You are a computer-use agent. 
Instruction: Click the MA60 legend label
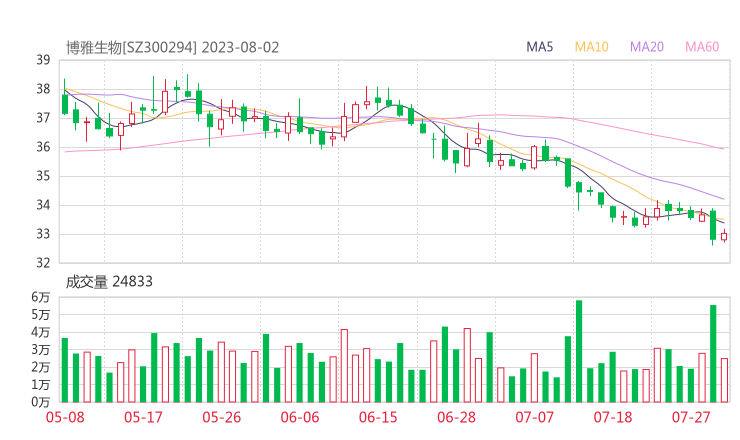click(702, 47)
